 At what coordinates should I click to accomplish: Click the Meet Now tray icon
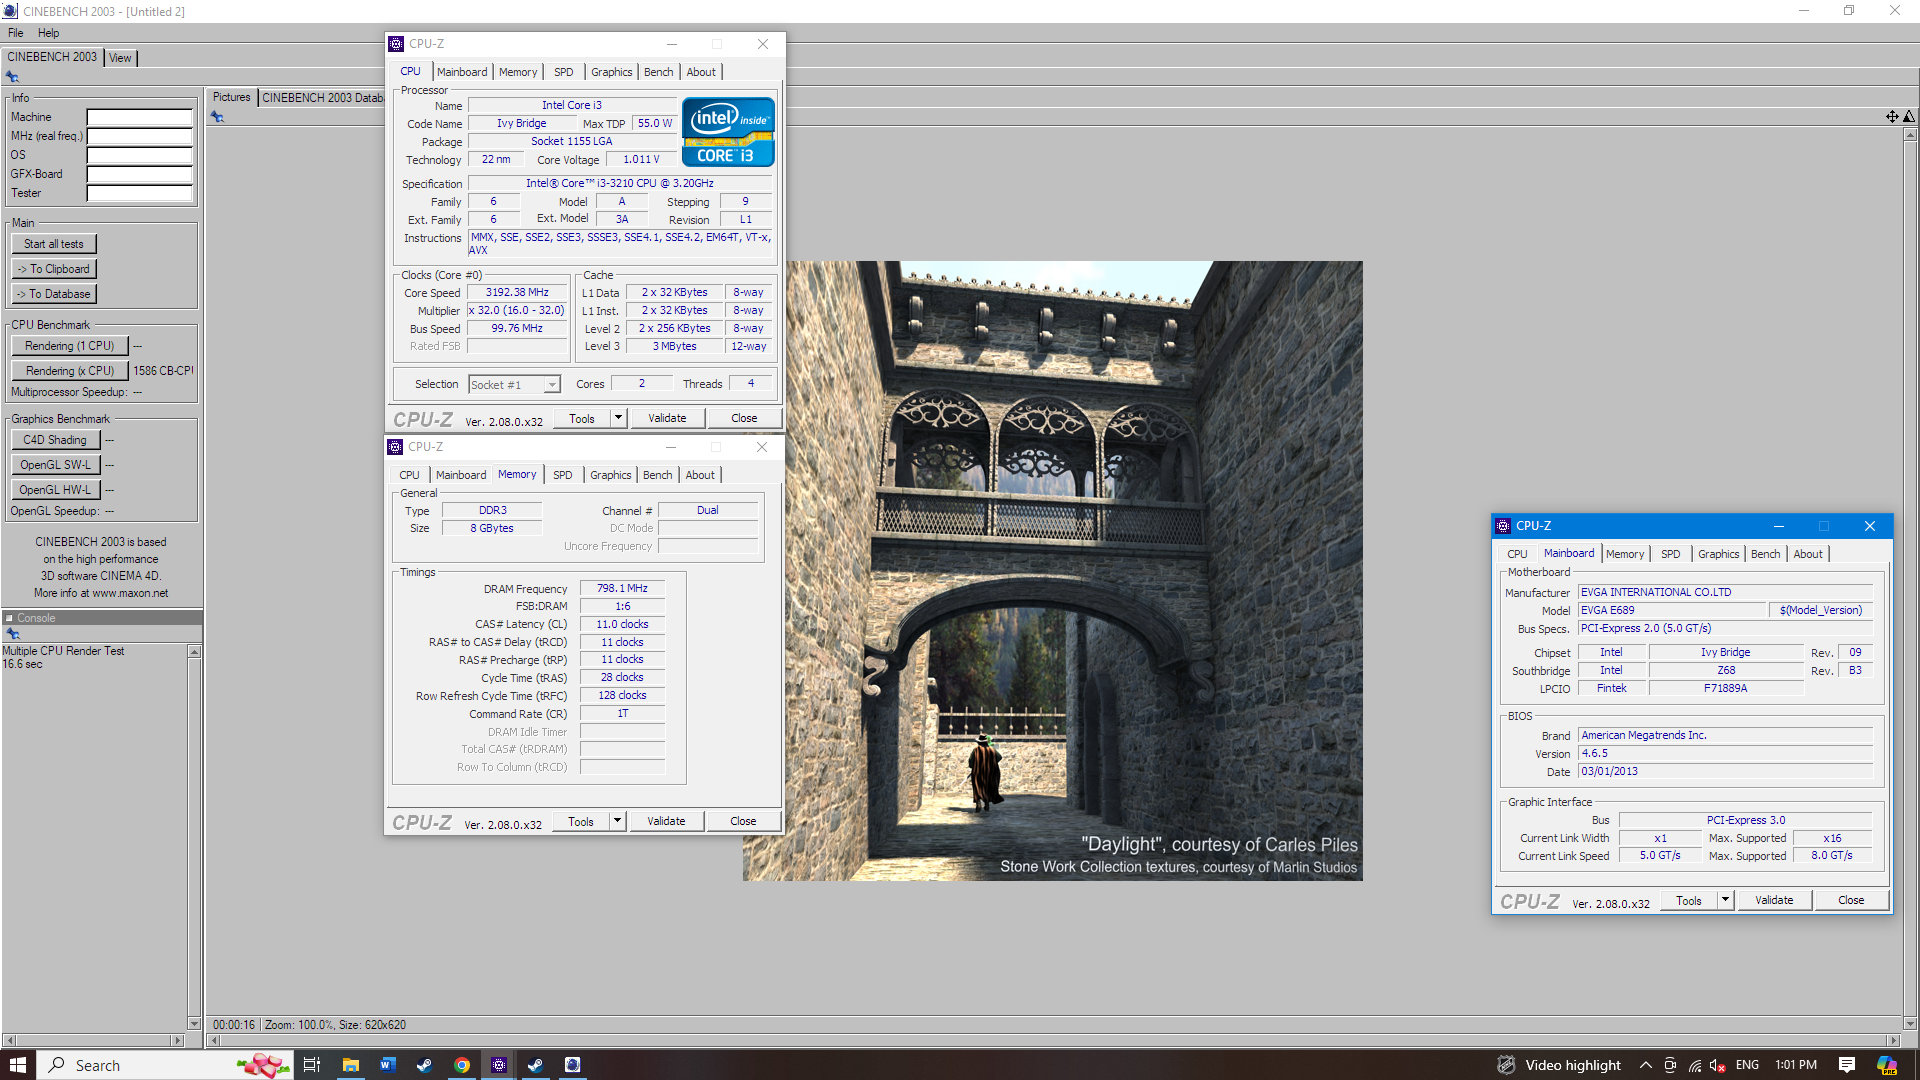pos(1670,1065)
